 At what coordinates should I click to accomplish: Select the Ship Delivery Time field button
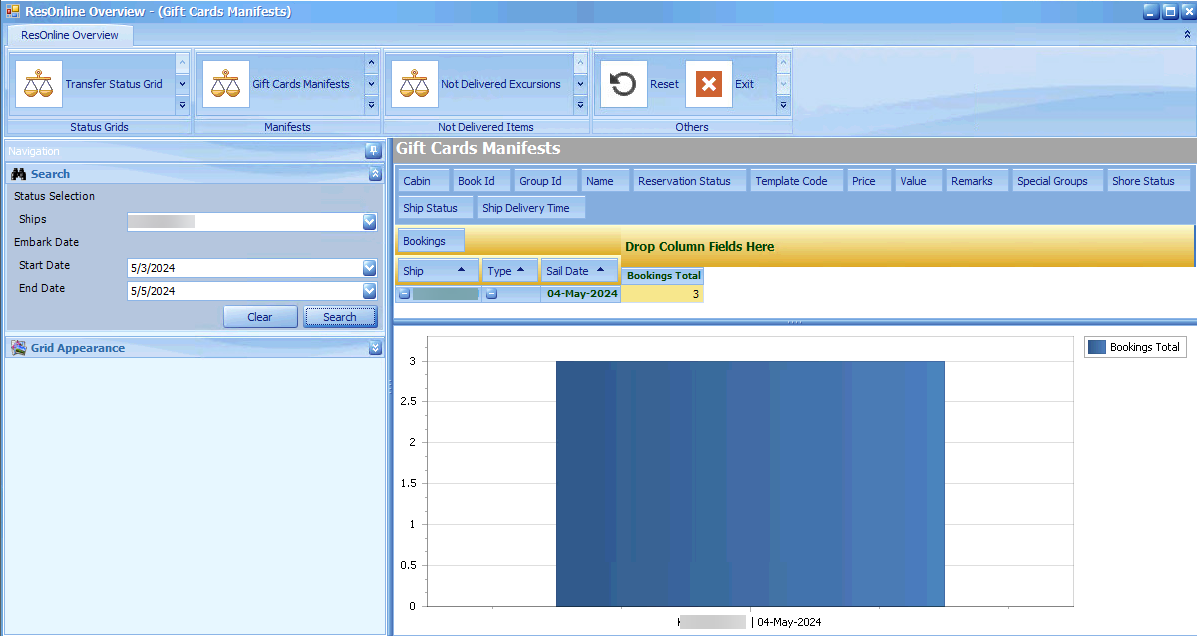(x=531, y=208)
